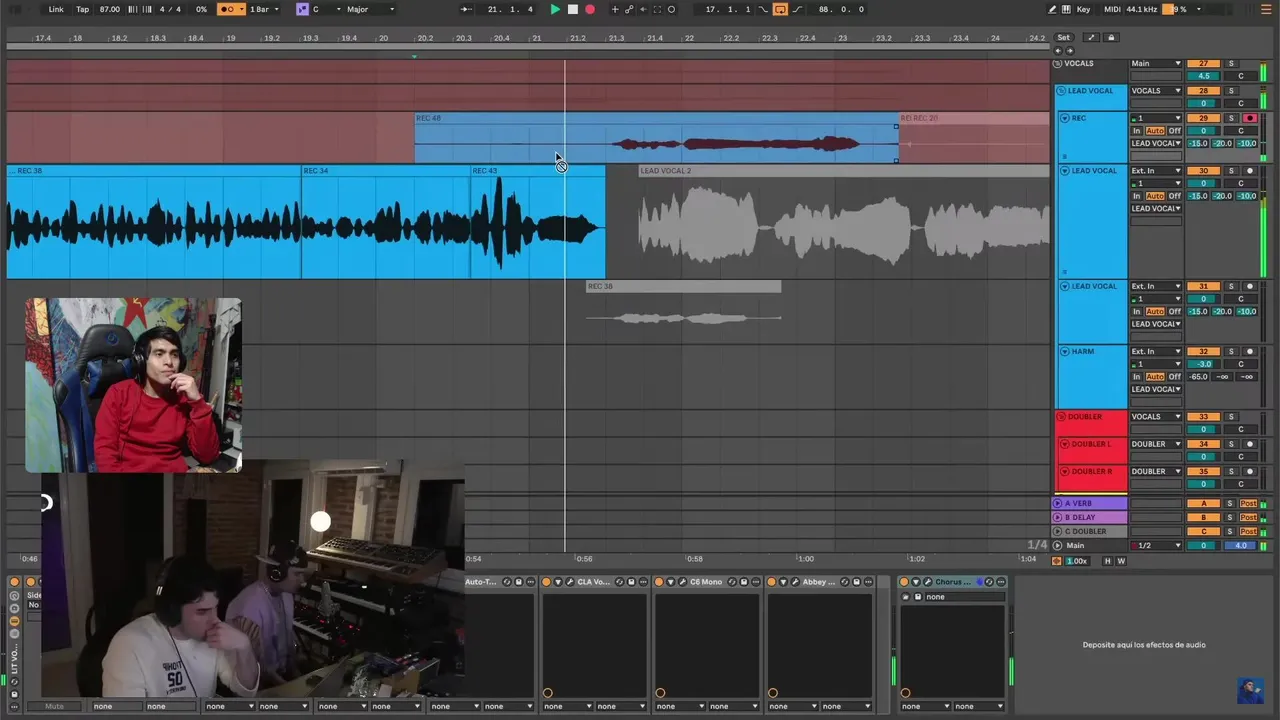Screen dimensions: 1280x720
Task: Arm LEAD VOCAL track 30 for recording
Action: 1249,171
